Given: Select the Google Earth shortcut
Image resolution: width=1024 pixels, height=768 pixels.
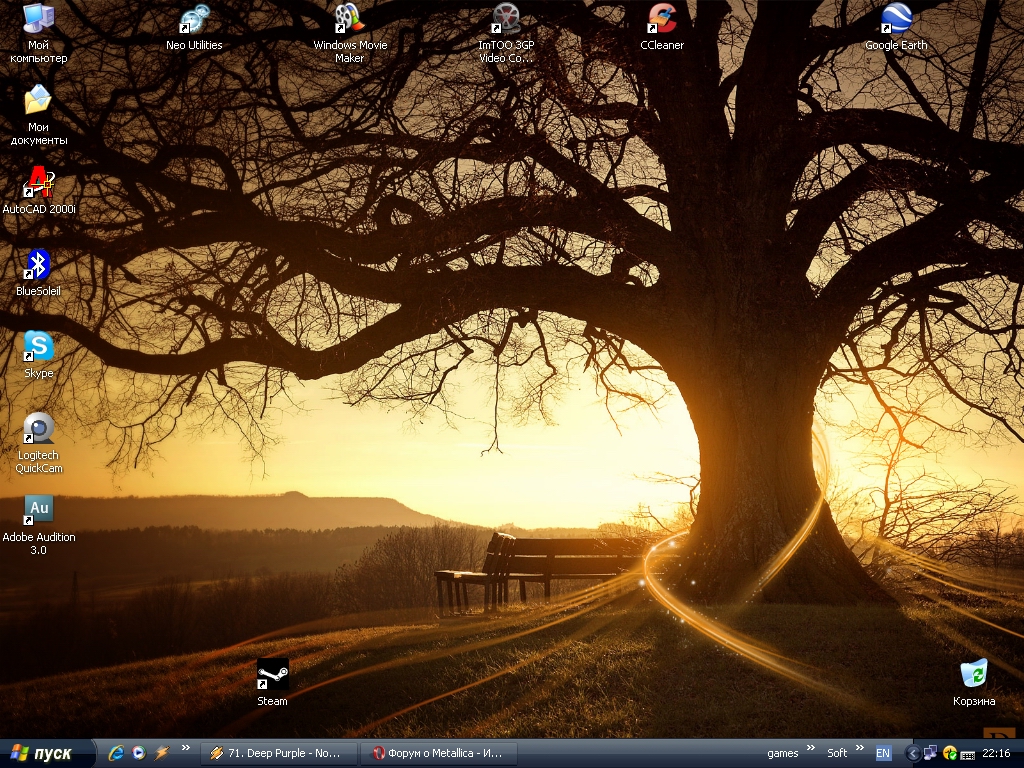Looking at the screenshot, I should [896, 20].
